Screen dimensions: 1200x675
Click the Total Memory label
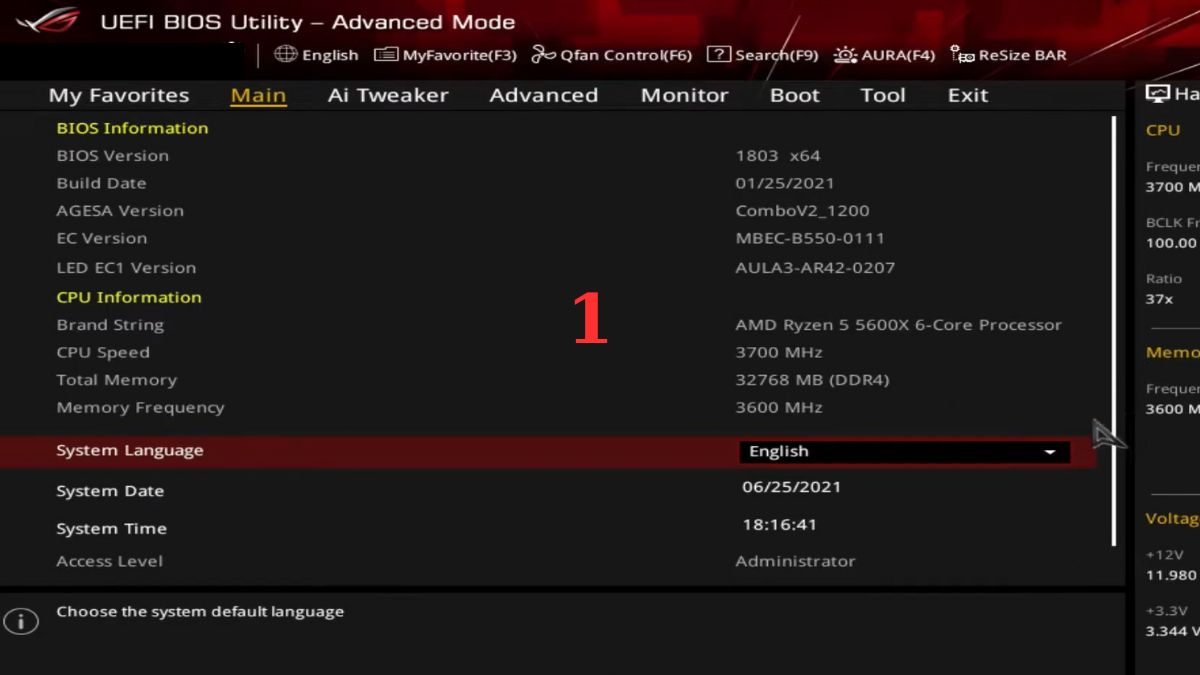click(x=117, y=380)
